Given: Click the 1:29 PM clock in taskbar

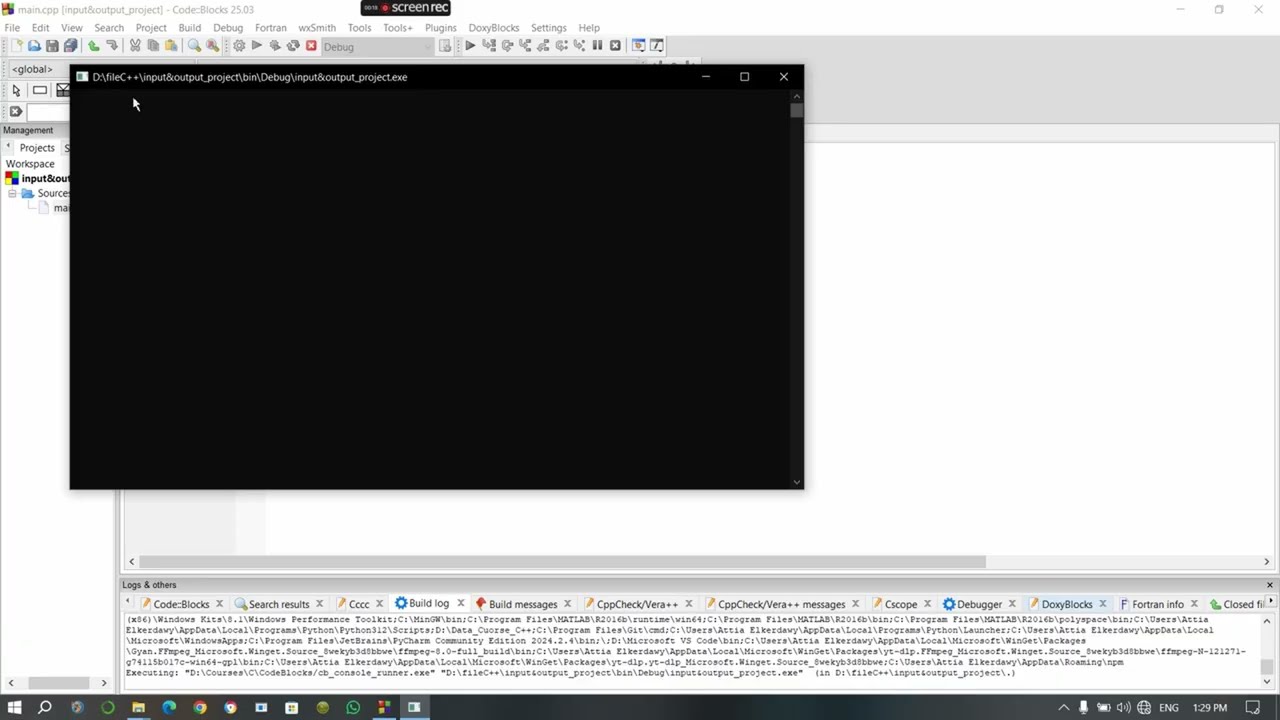Looking at the screenshot, I should tap(1209, 708).
